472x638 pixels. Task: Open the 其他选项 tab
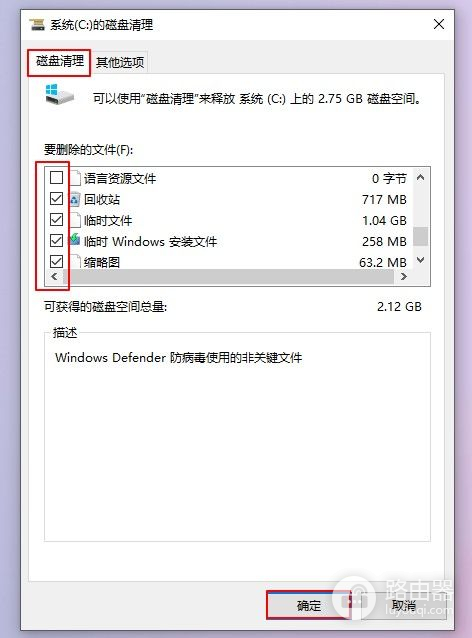120,62
